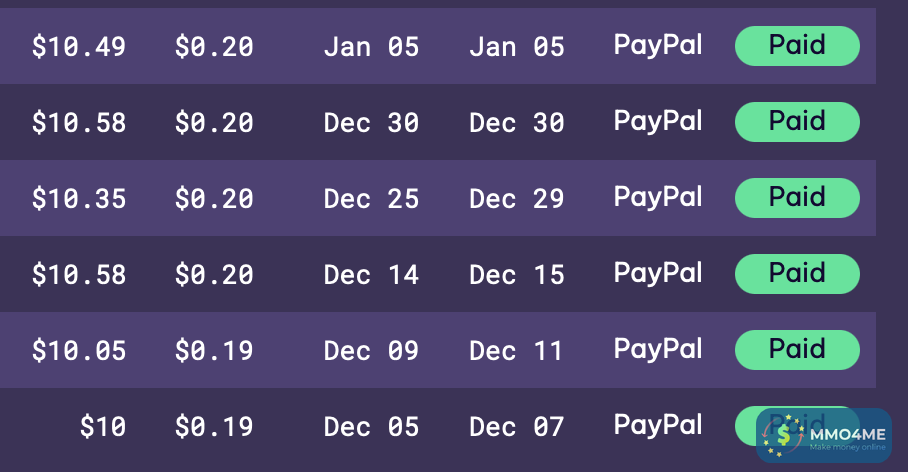Image resolution: width=908 pixels, height=472 pixels.
Task: Select the Paid status for the $10.35 payment
Action: coord(797,198)
